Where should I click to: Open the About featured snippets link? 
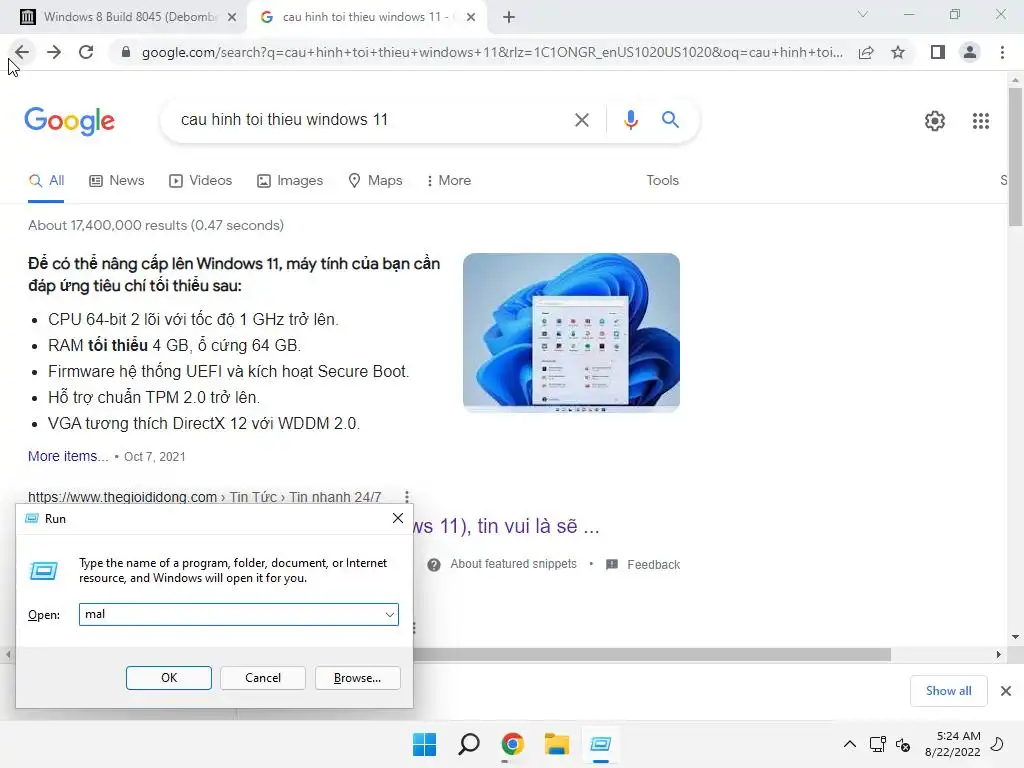513,564
